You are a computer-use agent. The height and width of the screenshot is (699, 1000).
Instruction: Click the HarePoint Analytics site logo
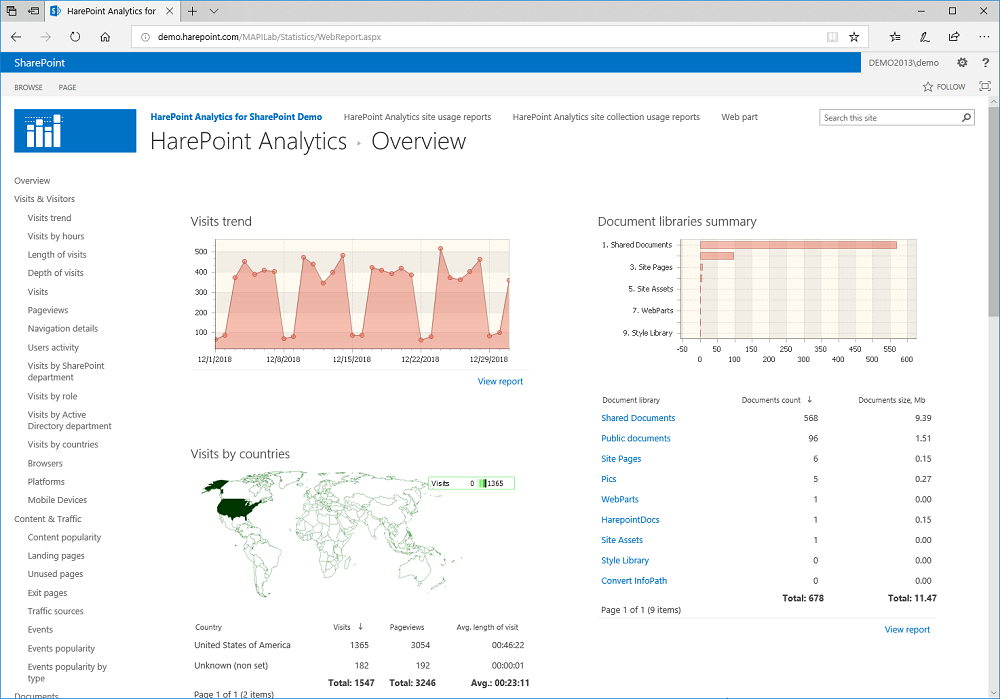75,130
